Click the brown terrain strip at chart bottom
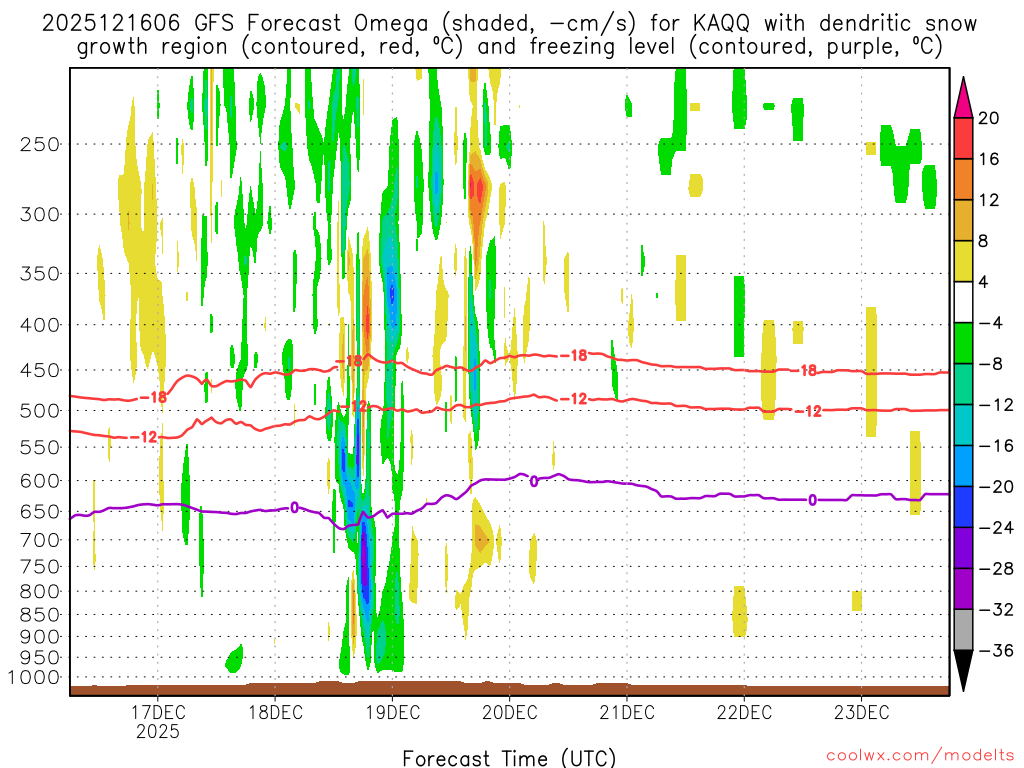This screenshot has width=1024, height=768. click(509, 690)
